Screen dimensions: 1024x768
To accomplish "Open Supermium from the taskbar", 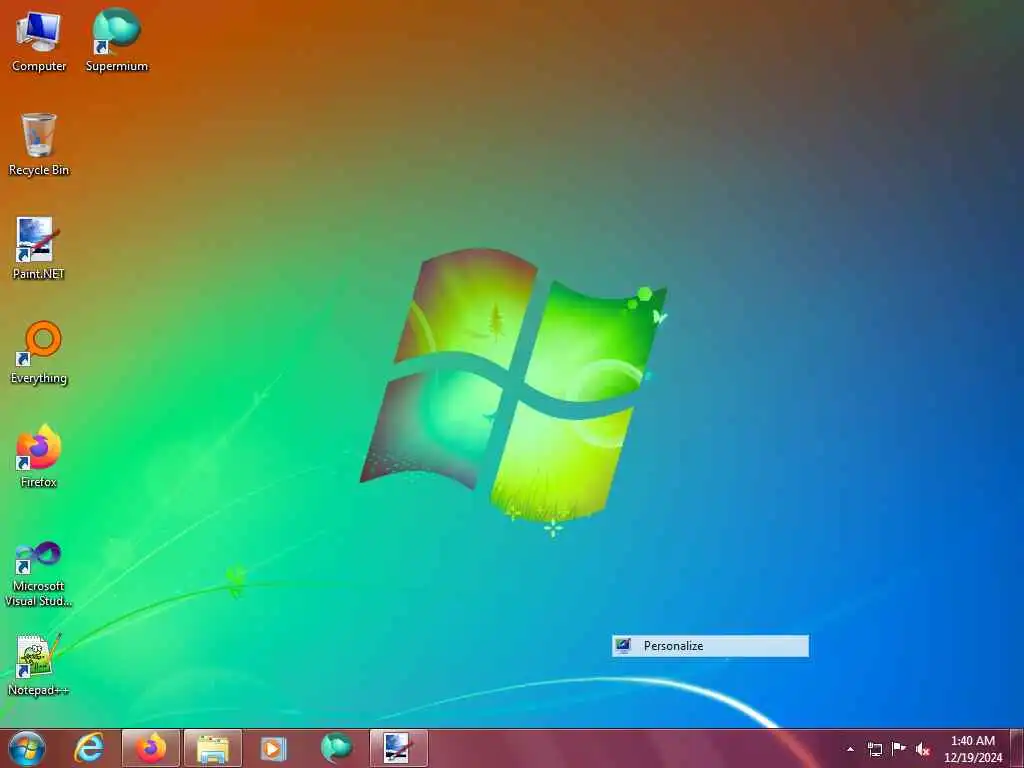I will (336, 748).
